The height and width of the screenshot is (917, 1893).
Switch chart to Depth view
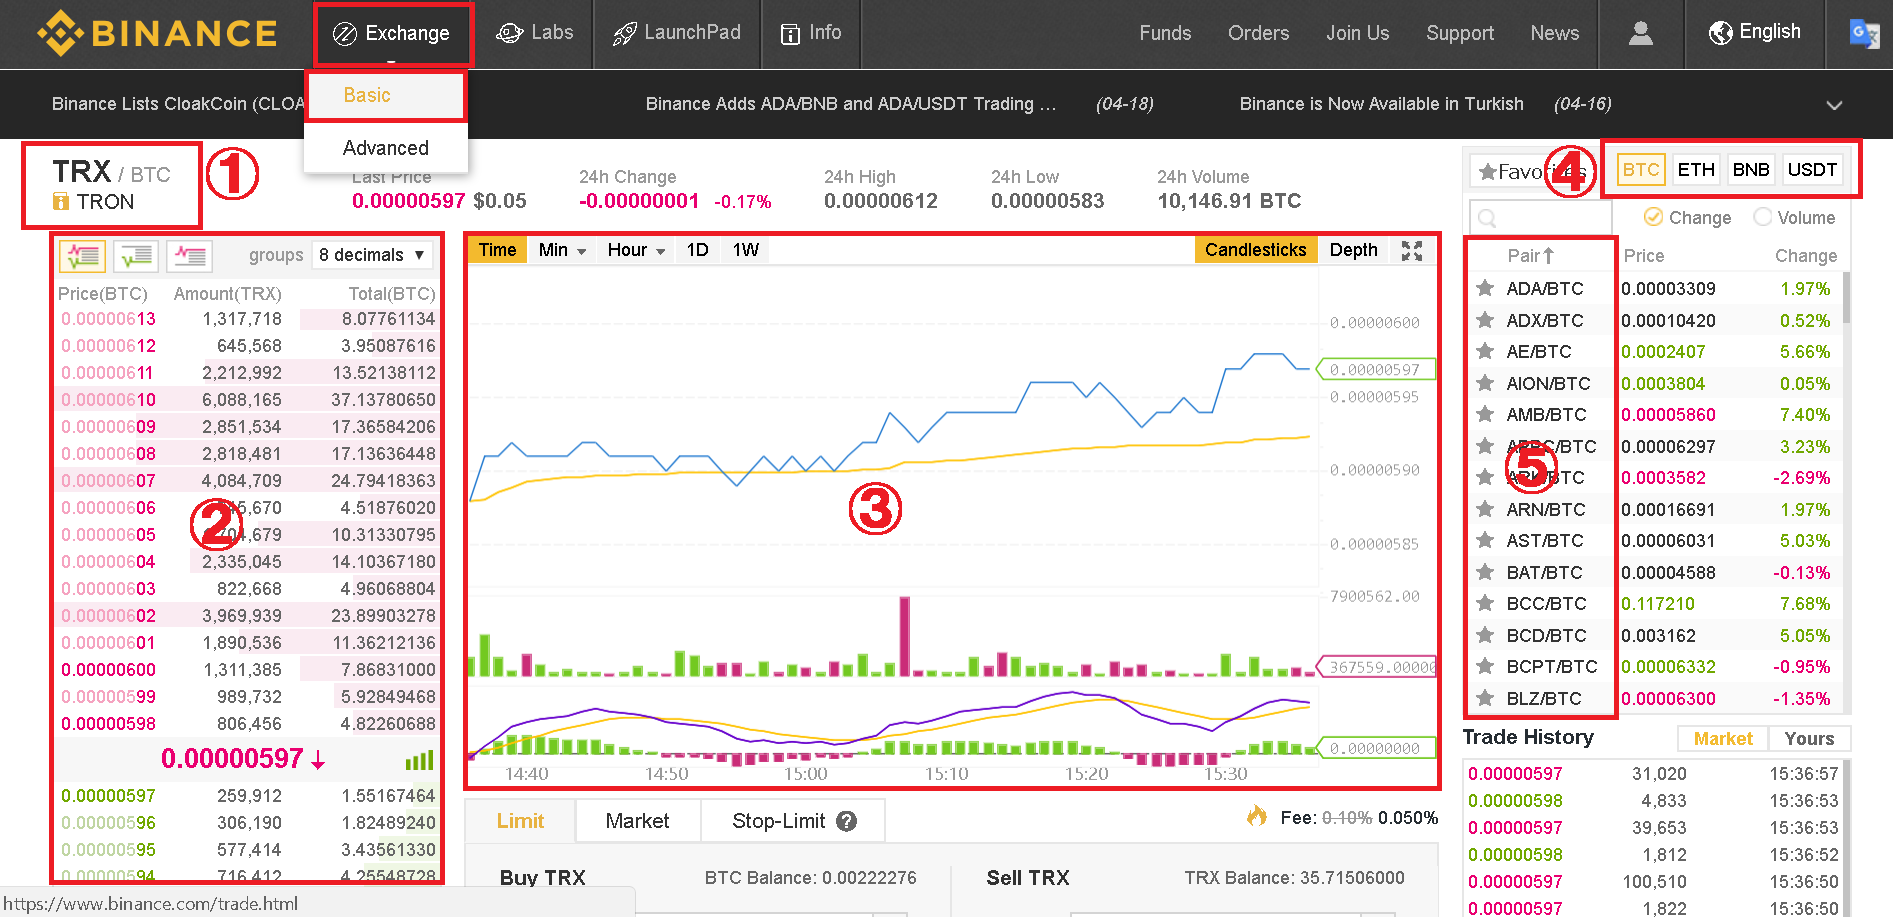click(x=1353, y=250)
